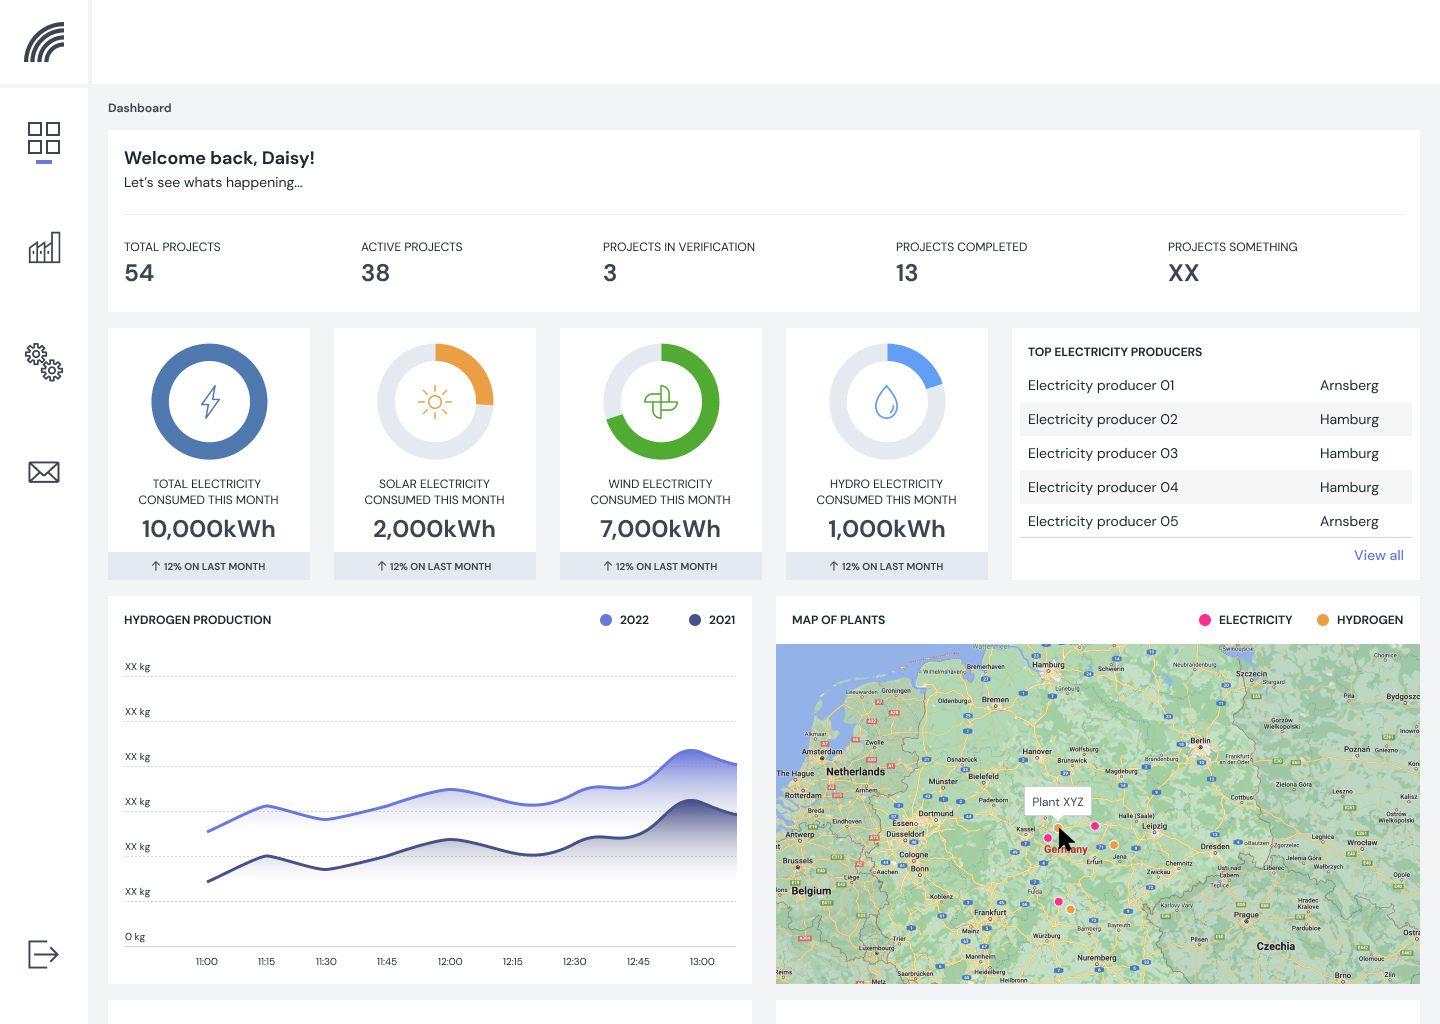The width and height of the screenshot is (1440, 1024).
Task: Select Electricity producer 01 row
Action: pyautogui.click(x=1216, y=385)
